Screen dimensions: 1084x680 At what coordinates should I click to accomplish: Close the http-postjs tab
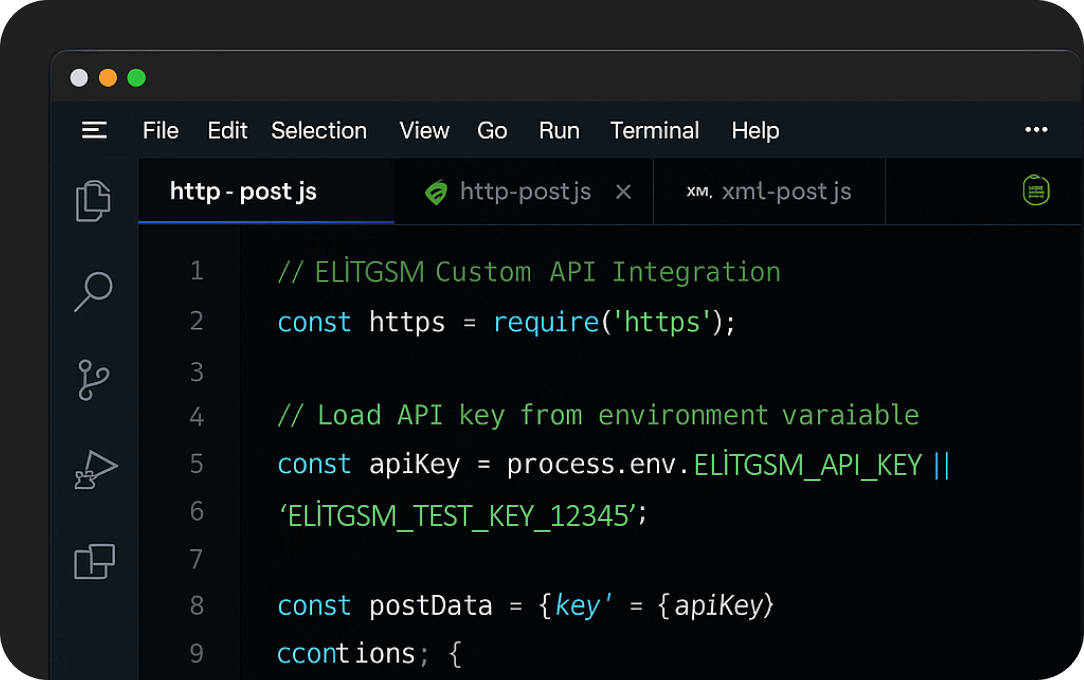(623, 191)
